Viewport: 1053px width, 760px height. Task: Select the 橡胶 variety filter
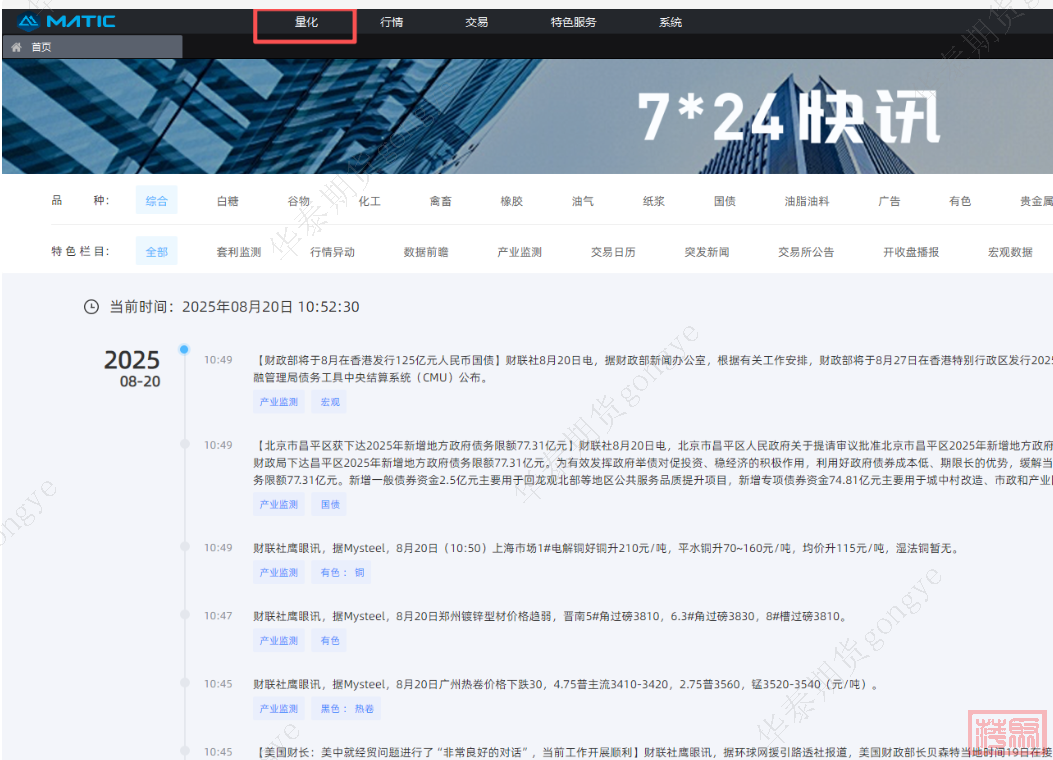(x=512, y=201)
